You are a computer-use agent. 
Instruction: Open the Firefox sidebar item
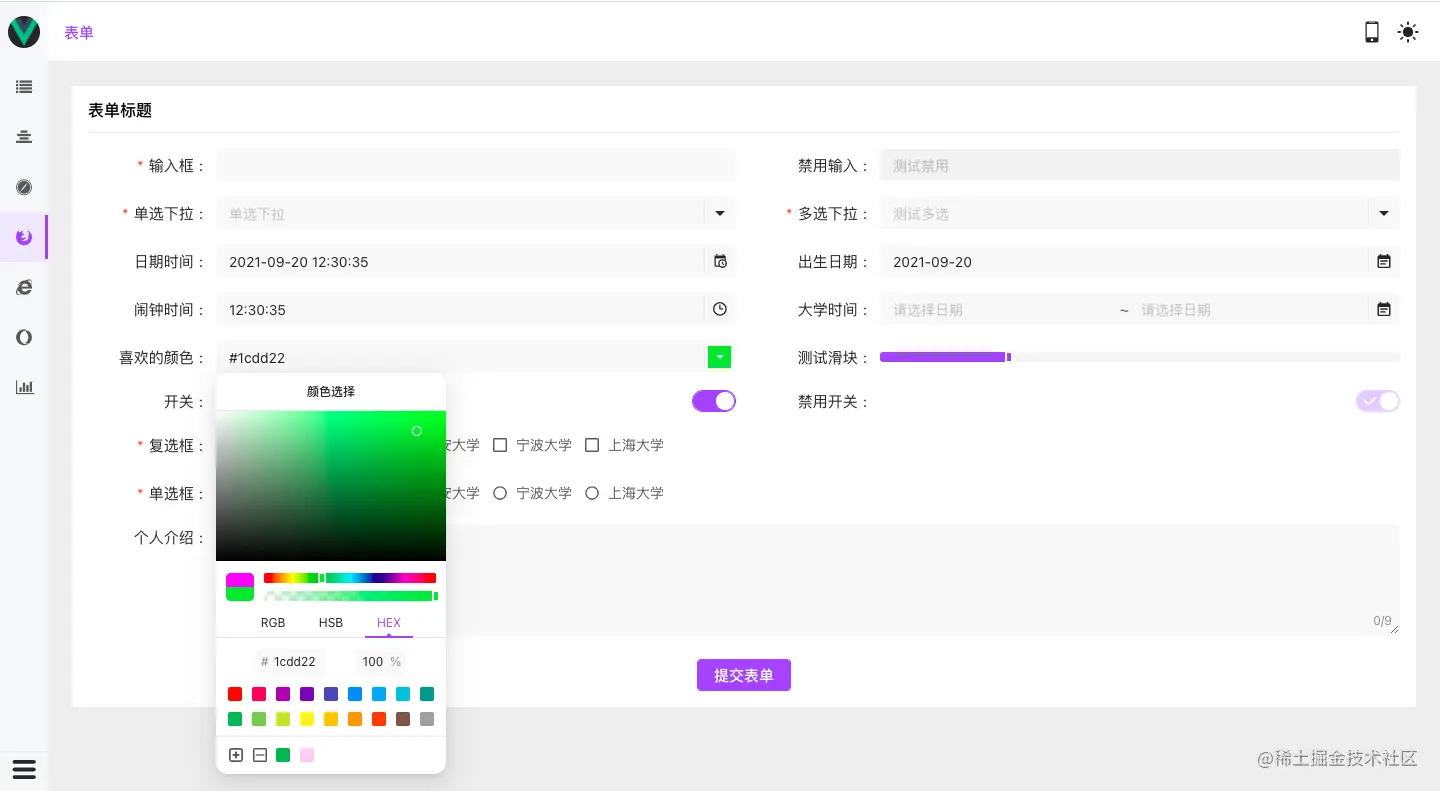point(23,237)
